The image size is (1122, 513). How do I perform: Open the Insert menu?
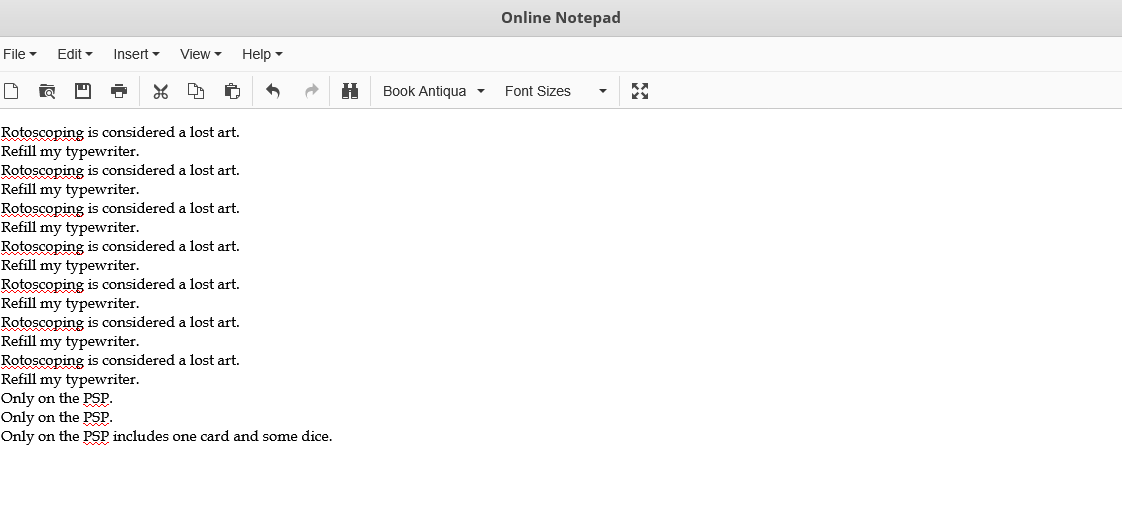136,54
